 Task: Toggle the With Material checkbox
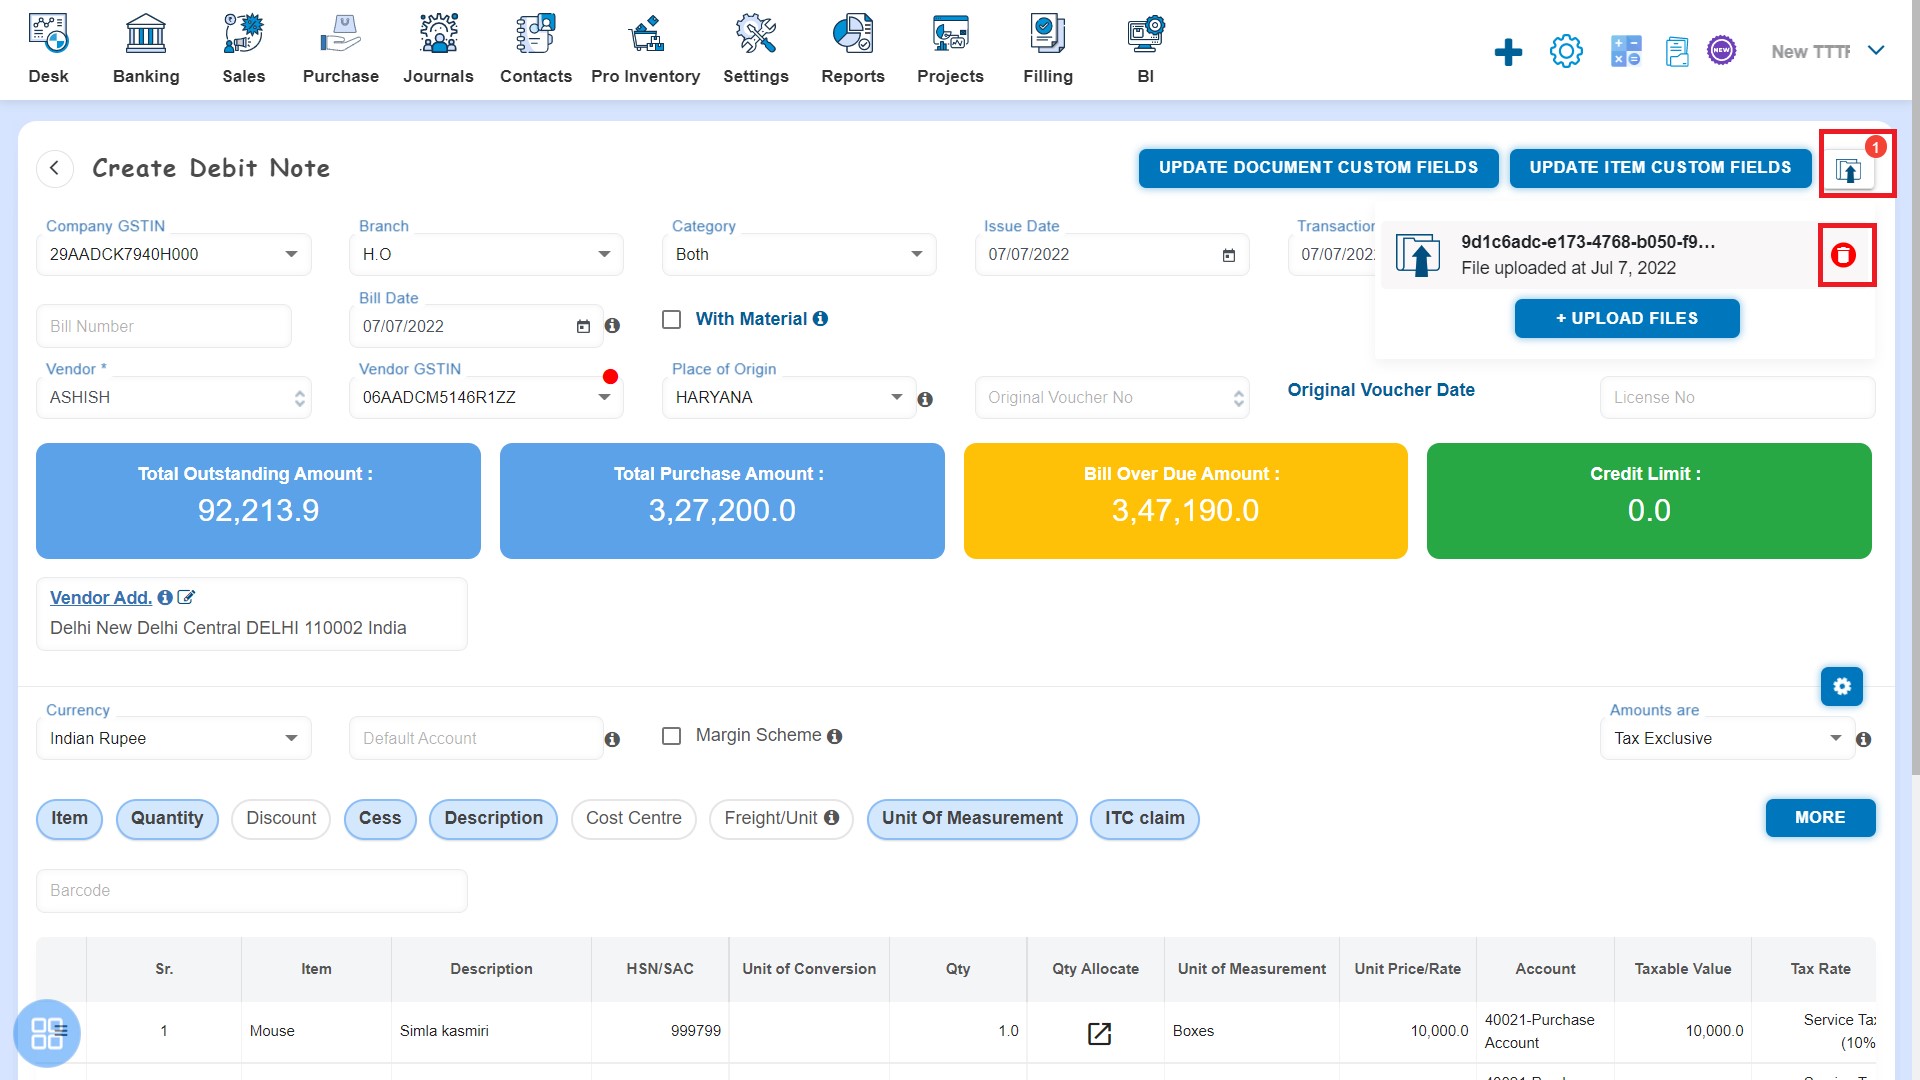[x=673, y=319]
